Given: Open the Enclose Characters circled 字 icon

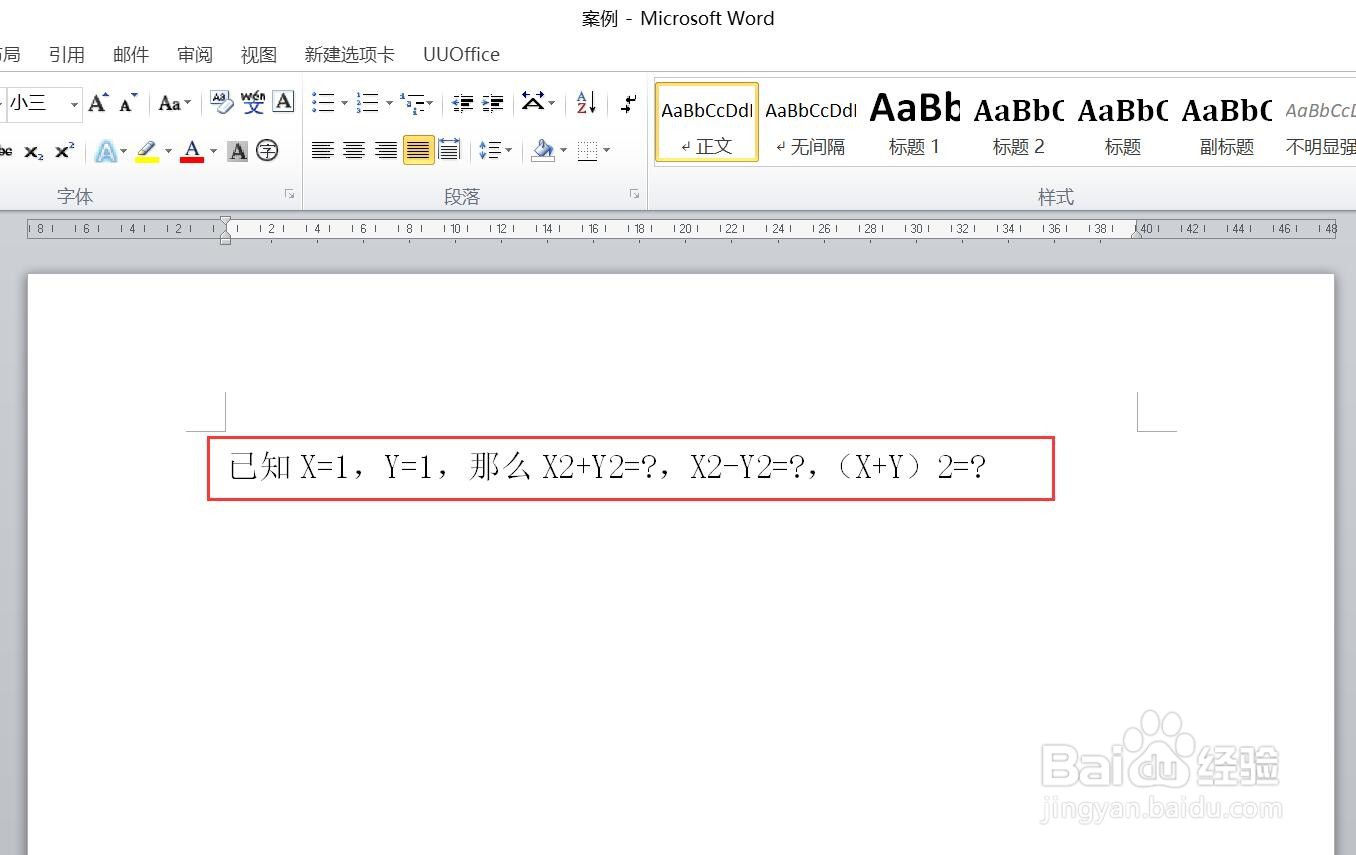Looking at the screenshot, I should pos(267,151).
